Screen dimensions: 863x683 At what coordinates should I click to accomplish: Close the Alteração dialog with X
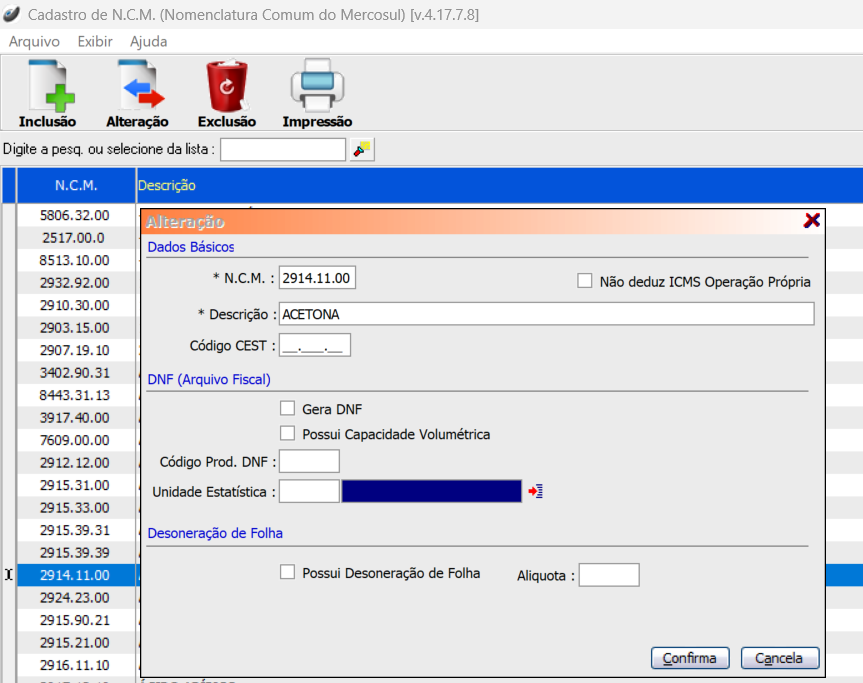(812, 221)
